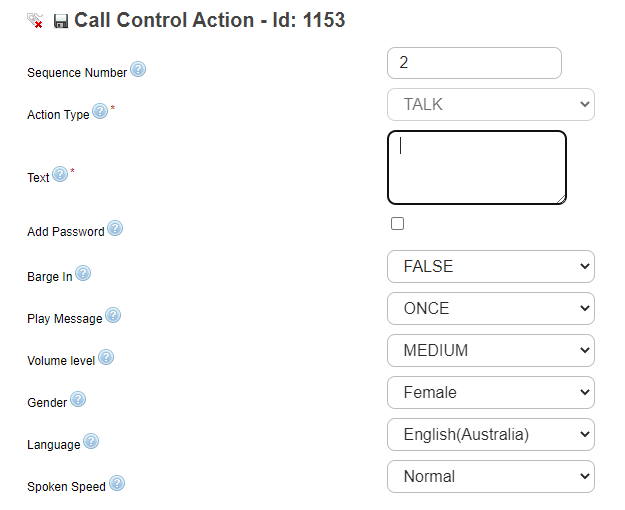Click the delete icon beside the title
Viewport: 625px width, 510px height.
pos(35,21)
